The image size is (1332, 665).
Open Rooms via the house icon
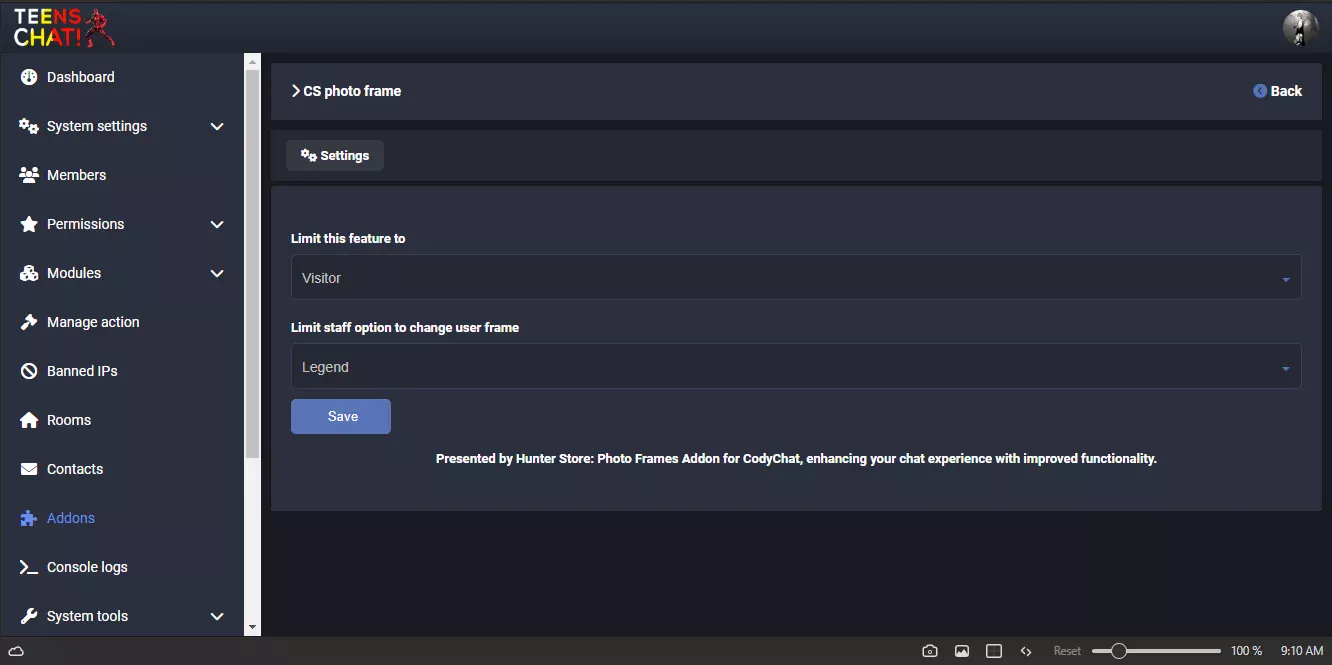pyautogui.click(x=29, y=420)
